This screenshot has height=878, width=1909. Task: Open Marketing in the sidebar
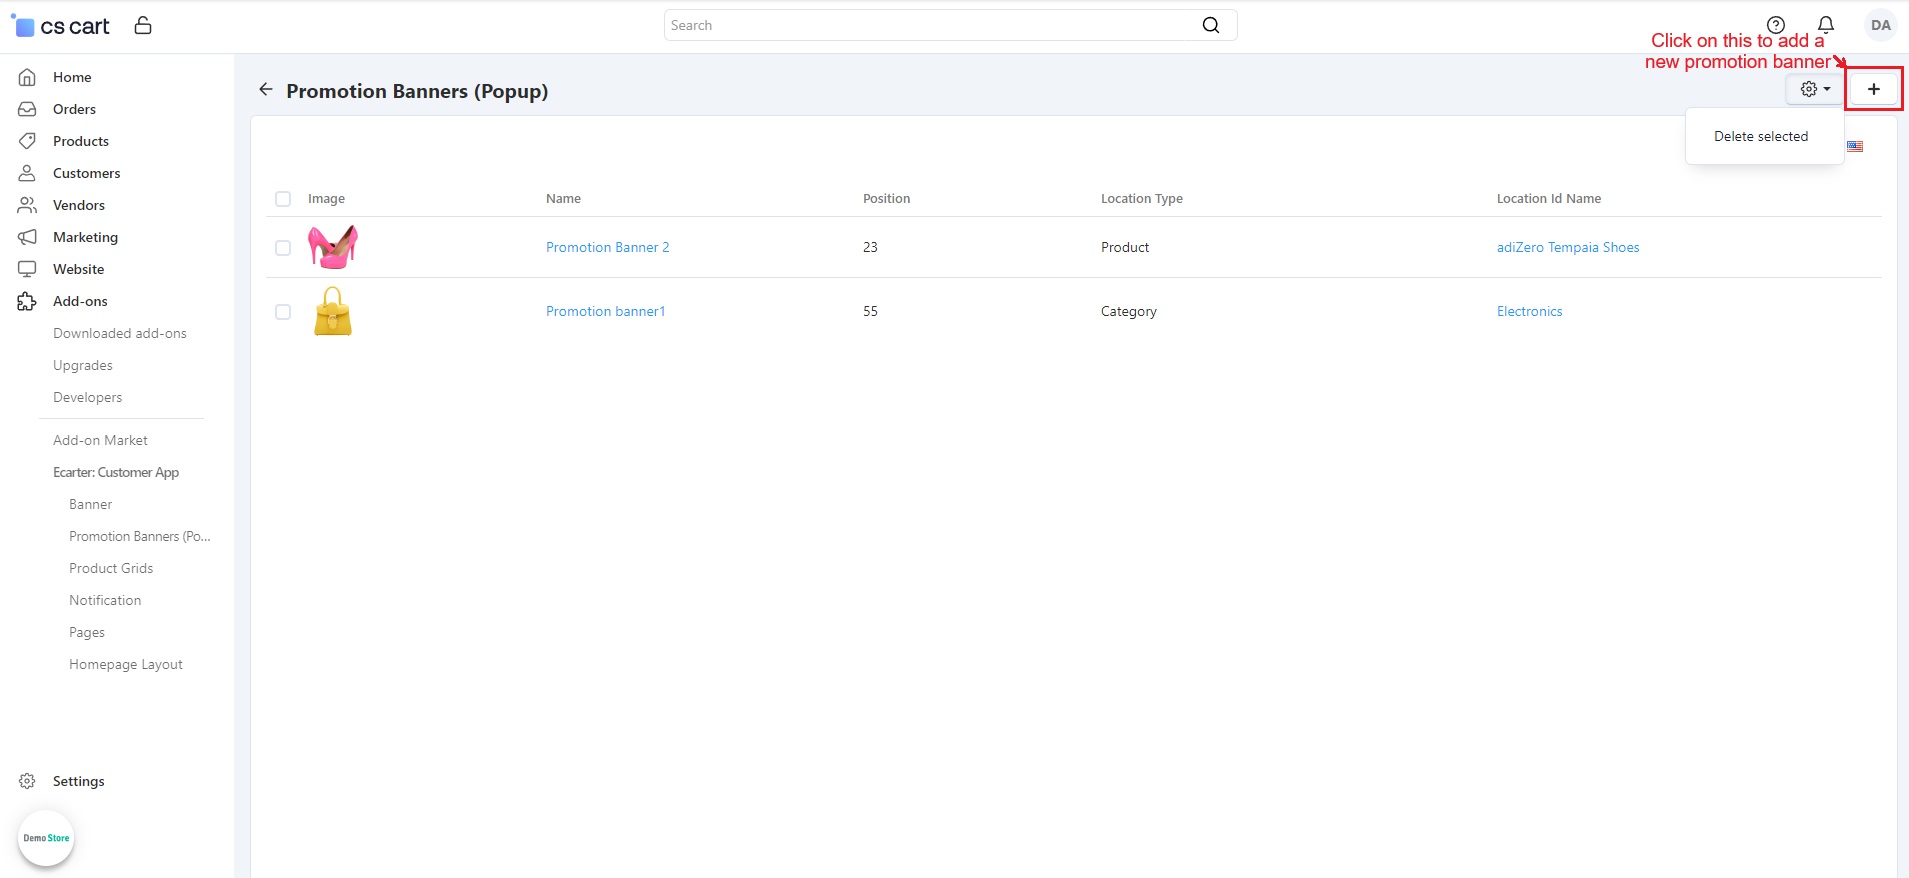(x=85, y=237)
